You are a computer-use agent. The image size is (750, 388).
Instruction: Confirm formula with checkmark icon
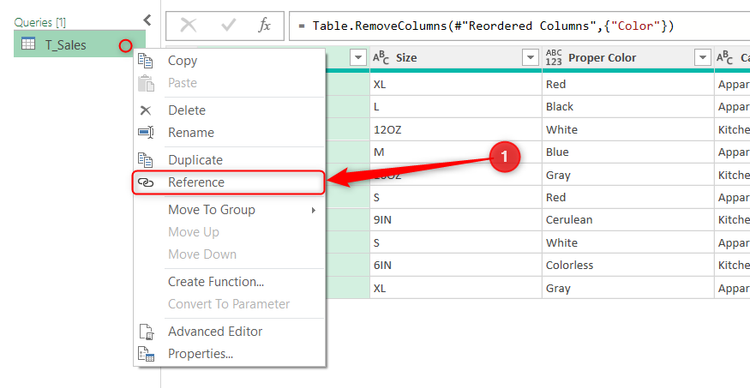[x=228, y=26]
